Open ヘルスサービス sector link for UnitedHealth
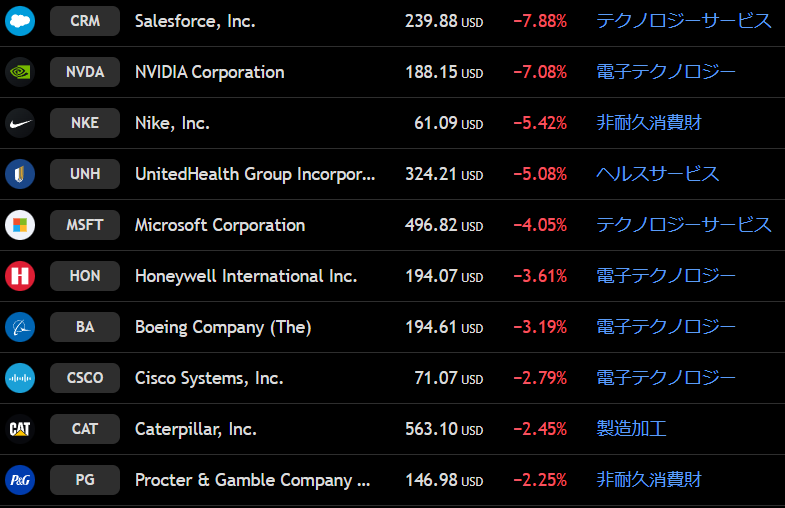Screen dimensions: 785x508 658,174
